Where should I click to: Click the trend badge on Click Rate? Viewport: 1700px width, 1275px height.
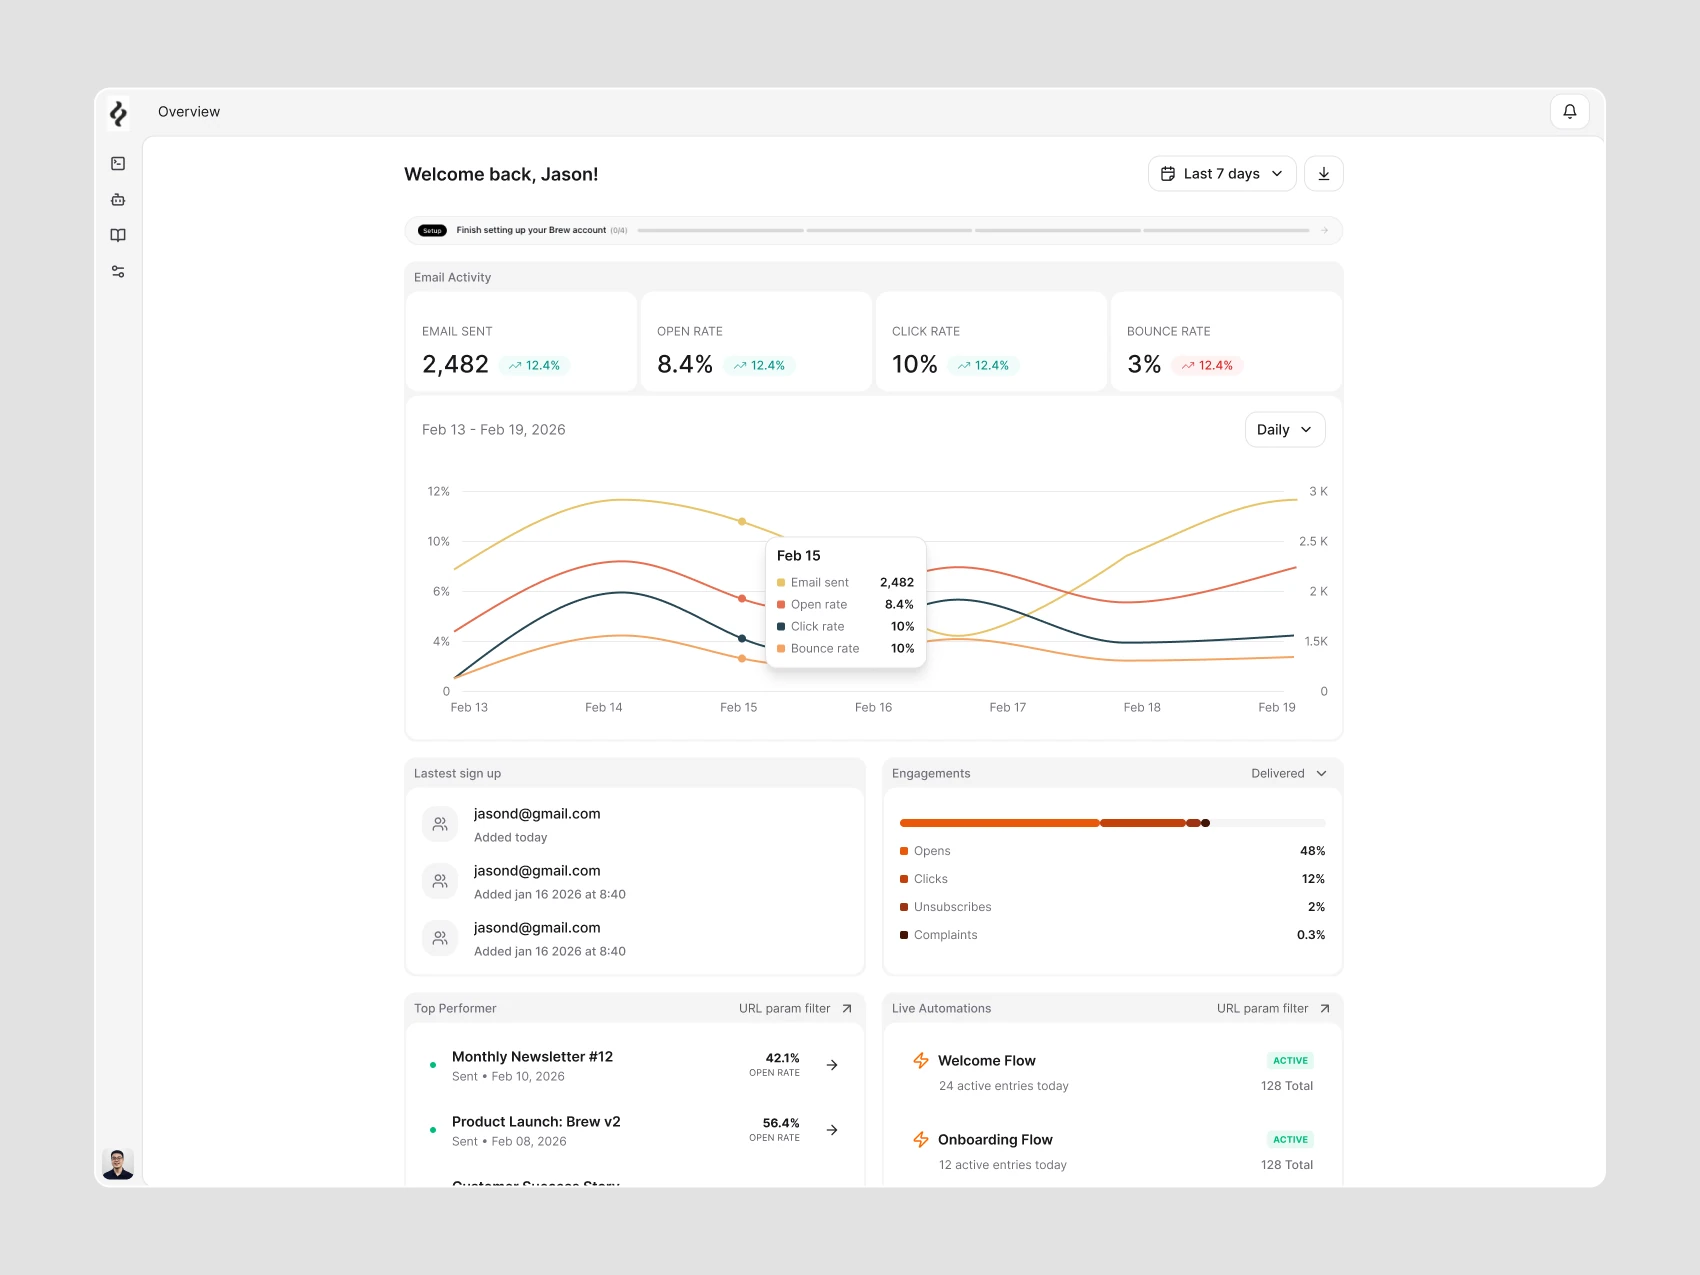pyautogui.click(x=983, y=365)
